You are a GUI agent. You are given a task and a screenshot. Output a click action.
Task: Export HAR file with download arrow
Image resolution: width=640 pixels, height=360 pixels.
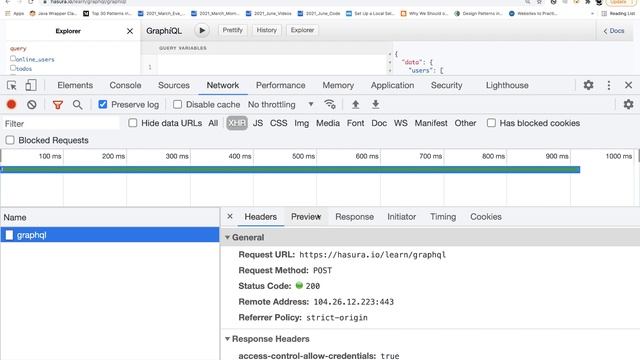tap(376, 104)
